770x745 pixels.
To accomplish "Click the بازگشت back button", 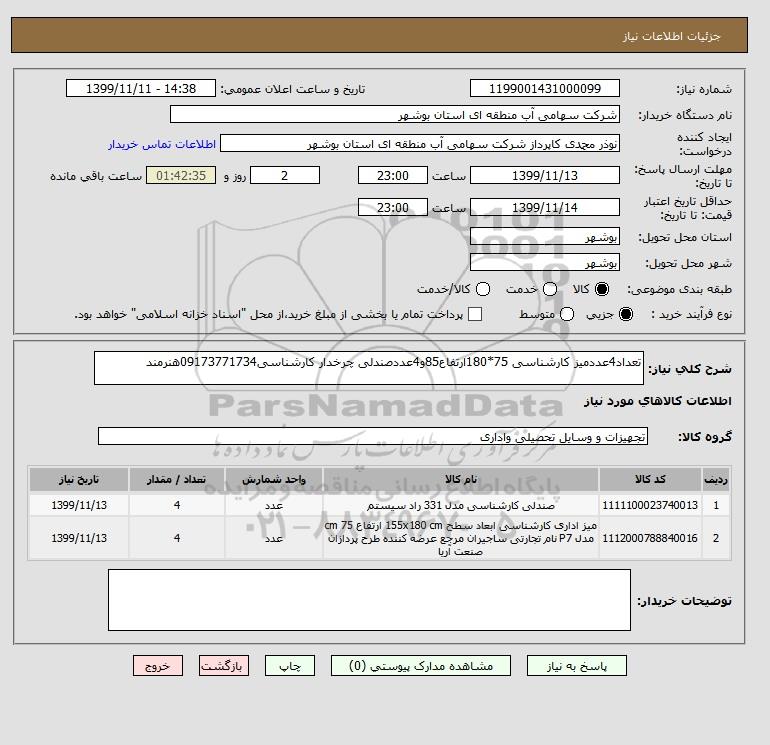I will coord(224,666).
